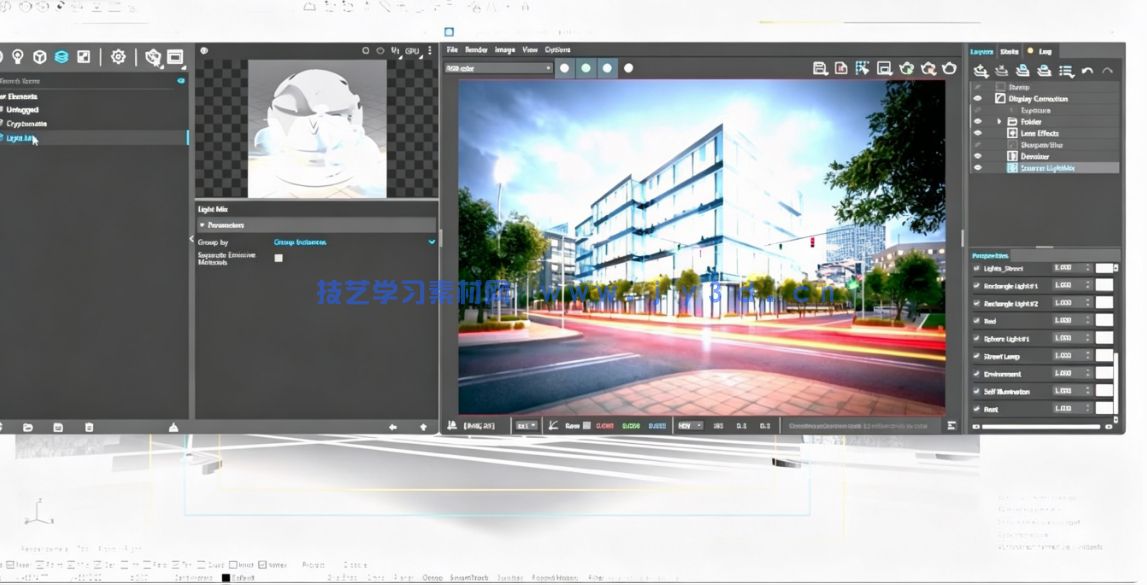1147x585 pixels.
Task: Enable the Separate Emissive Materials checkbox
Action: click(x=277, y=260)
